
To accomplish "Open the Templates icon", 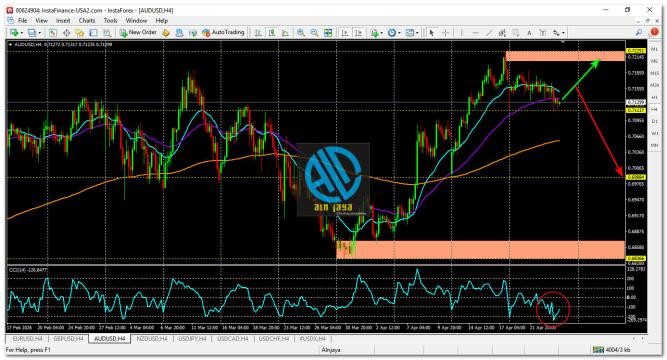I will pyautogui.click(x=409, y=33).
